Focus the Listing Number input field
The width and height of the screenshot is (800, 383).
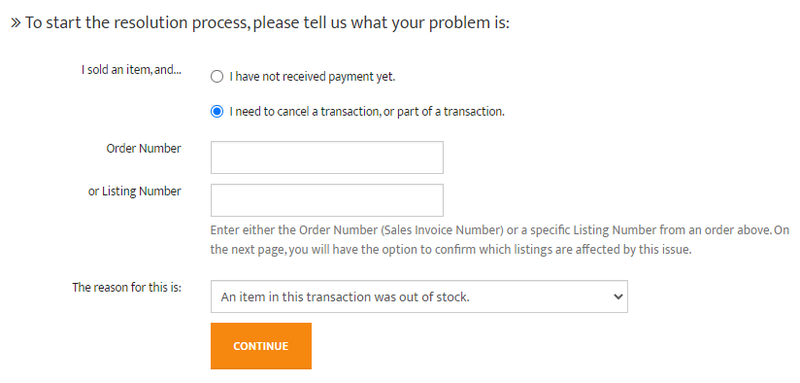pos(327,200)
